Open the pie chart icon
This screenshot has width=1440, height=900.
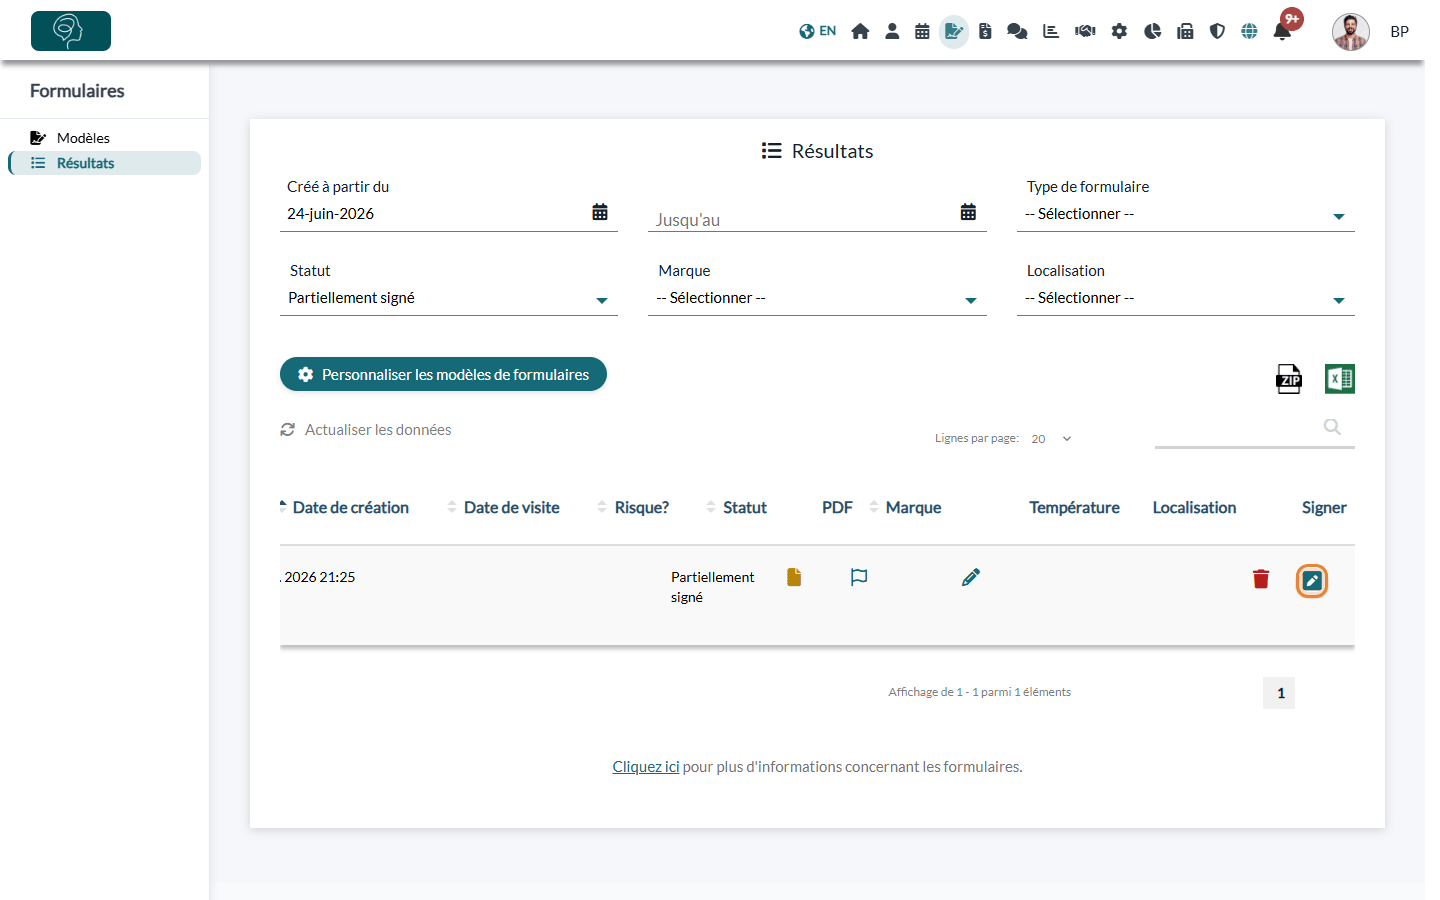coord(1152,31)
